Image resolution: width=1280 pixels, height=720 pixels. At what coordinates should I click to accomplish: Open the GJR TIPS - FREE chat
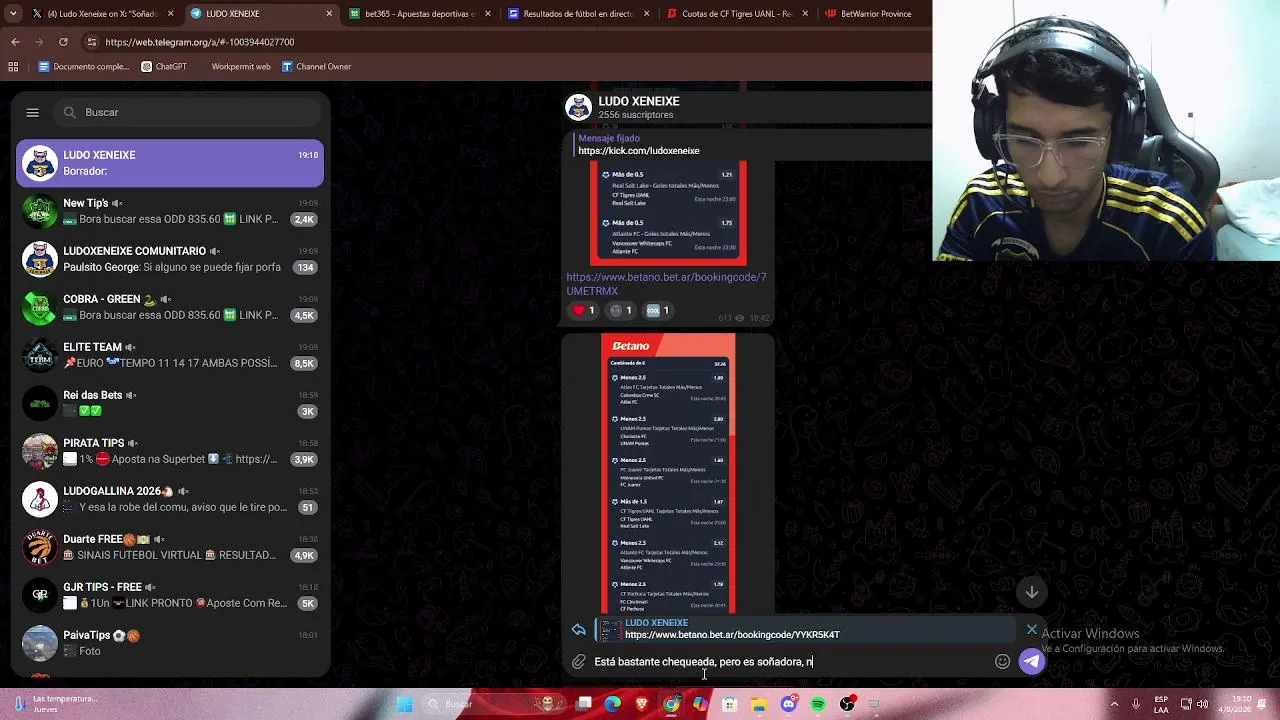(170, 595)
